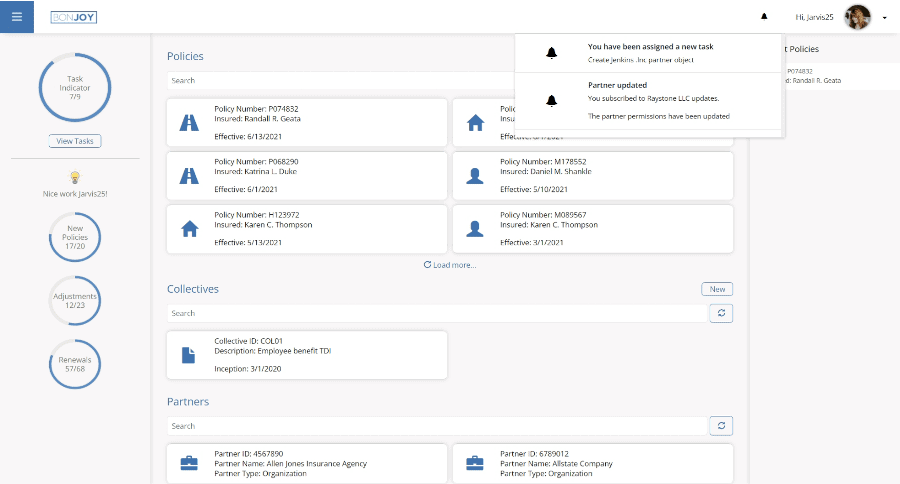Click the Collectives section heading
The width and height of the screenshot is (900, 484).
pyautogui.click(x=193, y=289)
